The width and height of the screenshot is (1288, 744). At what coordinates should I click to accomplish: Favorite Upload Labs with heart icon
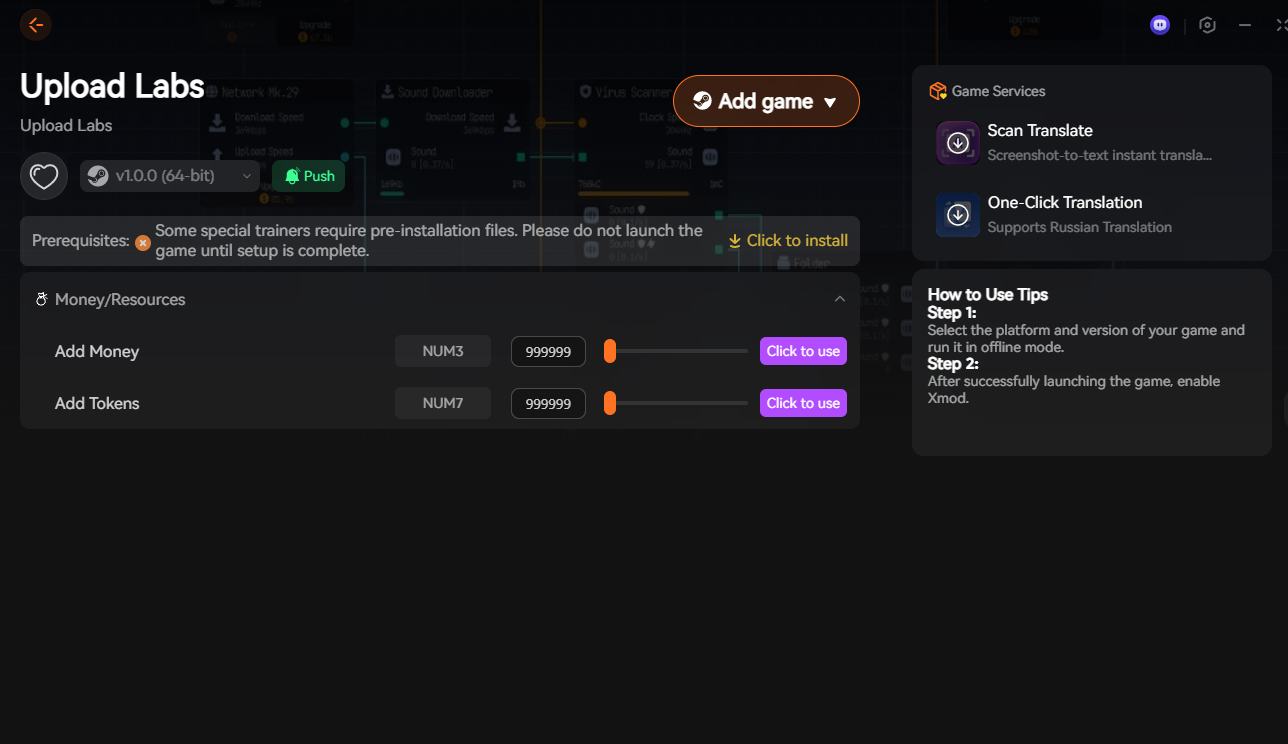(44, 177)
